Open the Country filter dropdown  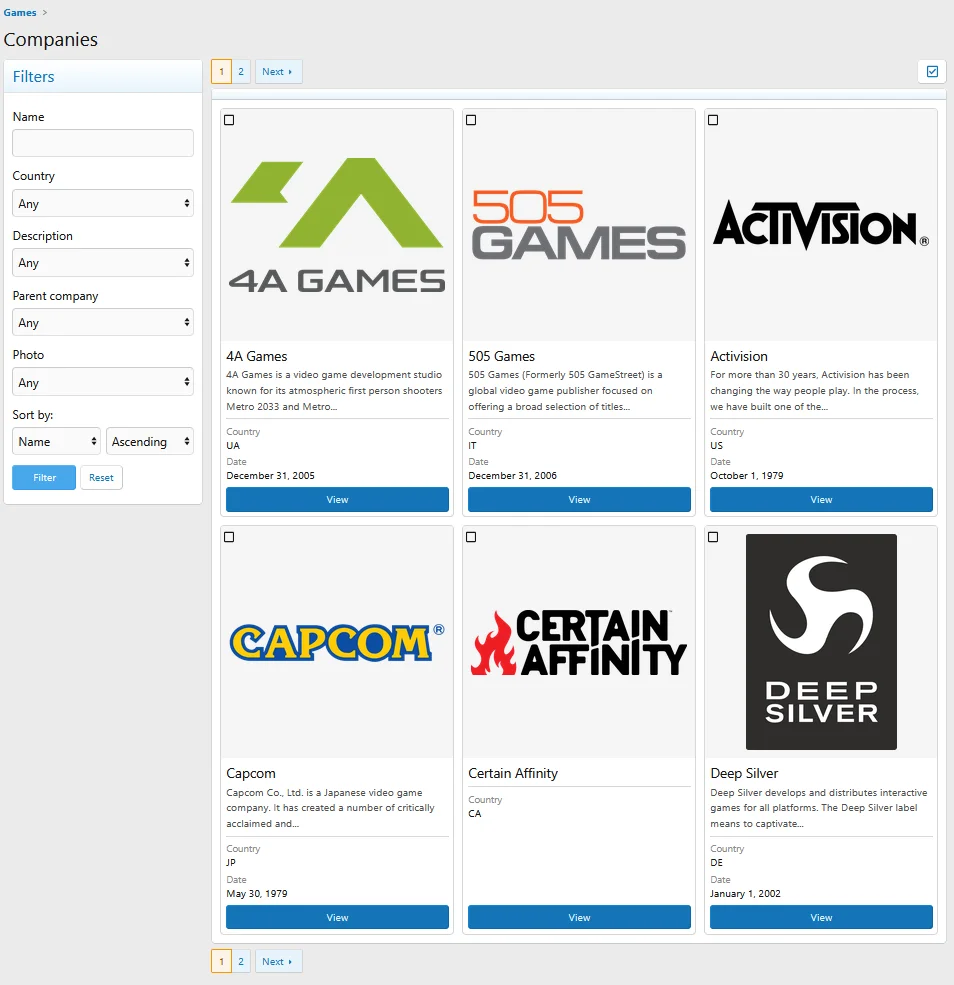point(103,204)
